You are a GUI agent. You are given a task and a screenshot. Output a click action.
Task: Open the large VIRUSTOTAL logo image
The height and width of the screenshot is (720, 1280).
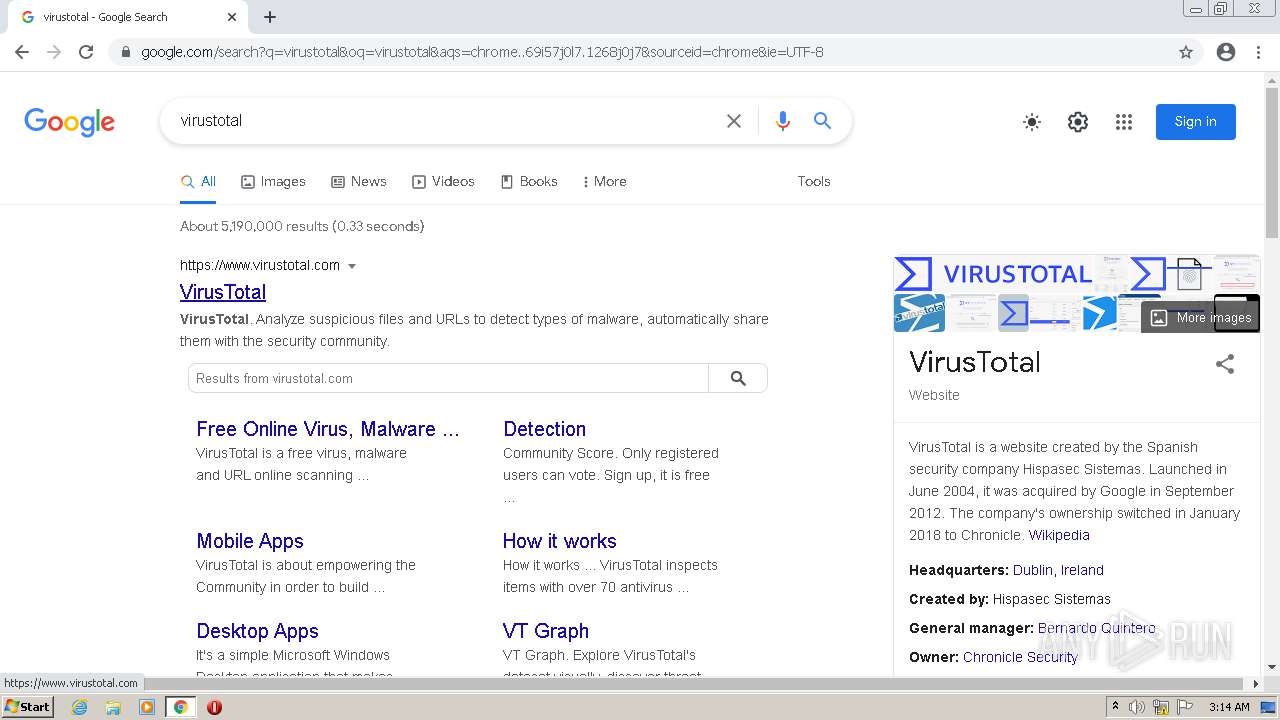pos(992,274)
